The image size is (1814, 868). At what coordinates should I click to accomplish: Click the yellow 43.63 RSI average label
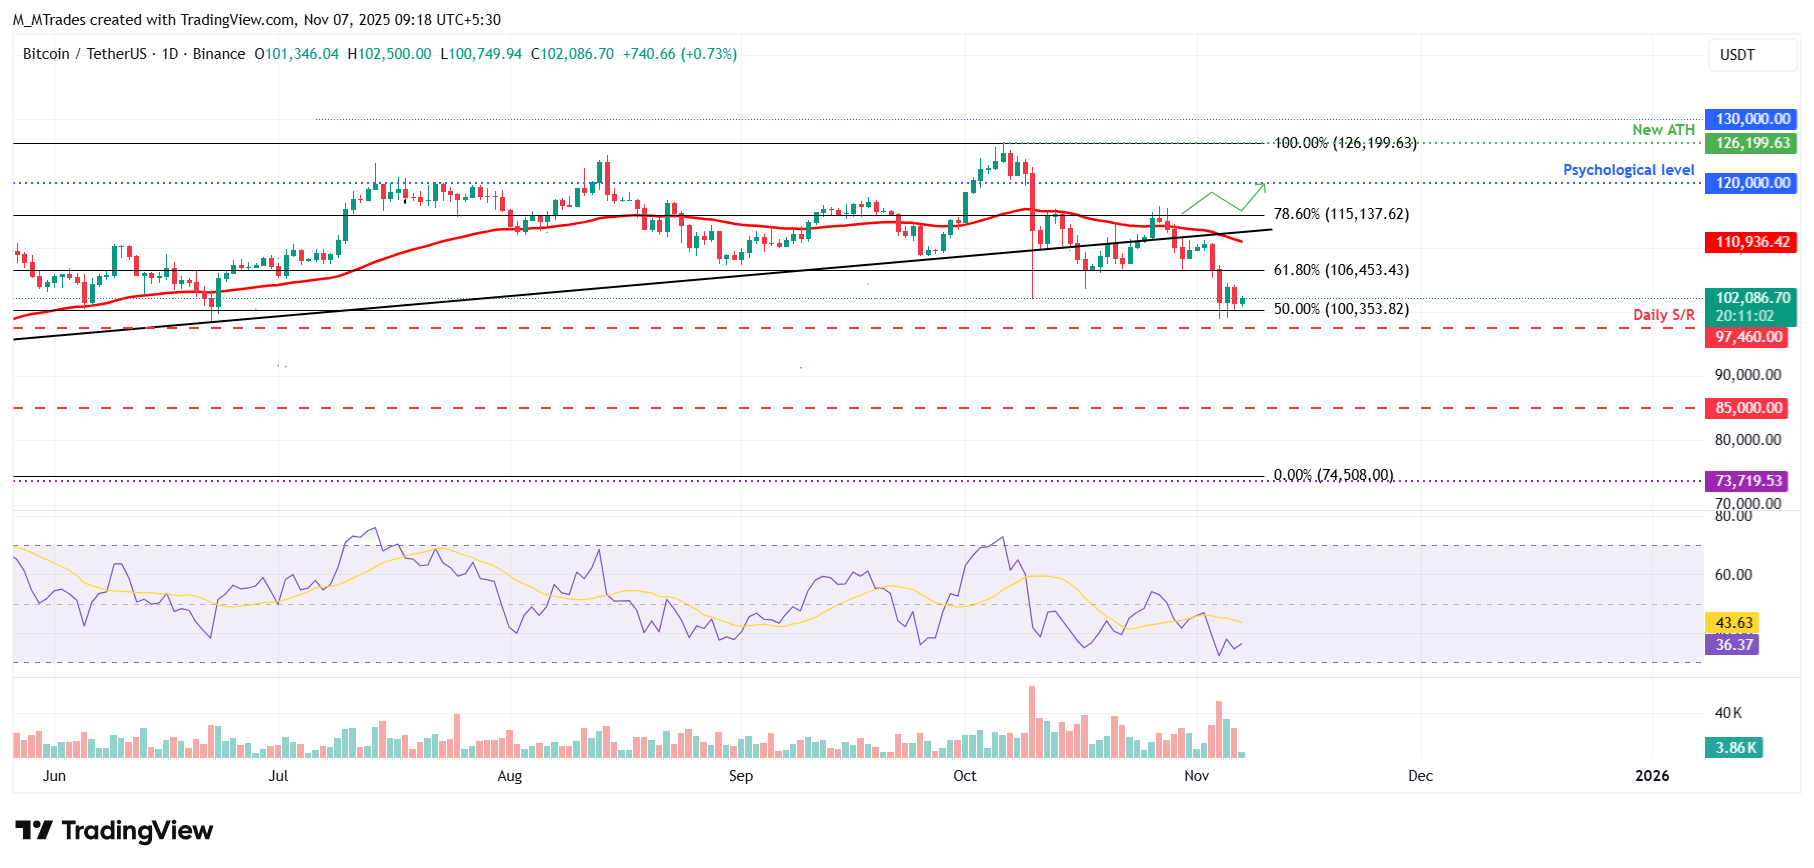pos(1733,623)
